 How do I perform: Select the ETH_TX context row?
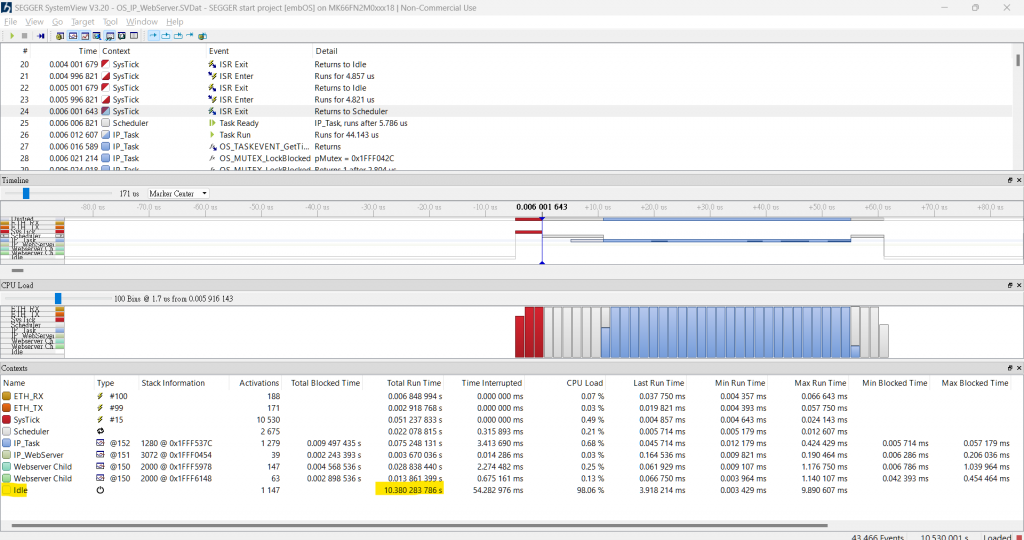pos(506,408)
